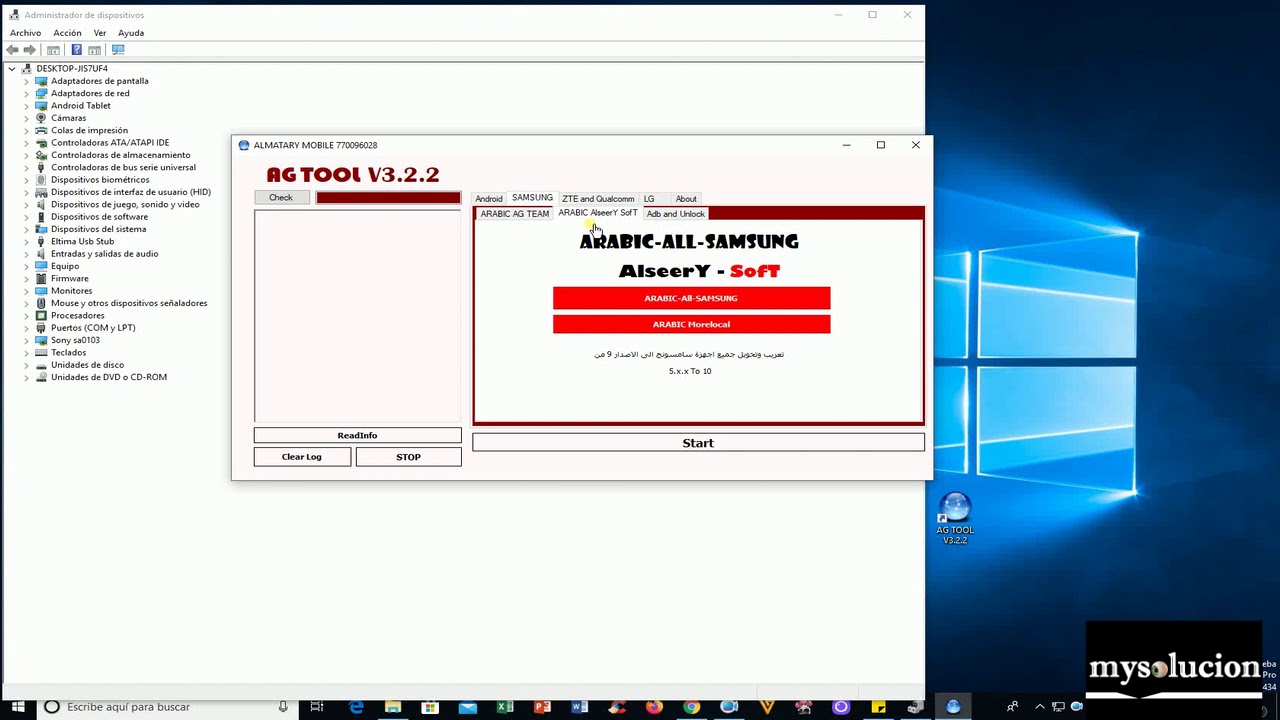The image size is (1280, 720).
Task: Open Word from the taskbar
Action: (x=579, y=707)
